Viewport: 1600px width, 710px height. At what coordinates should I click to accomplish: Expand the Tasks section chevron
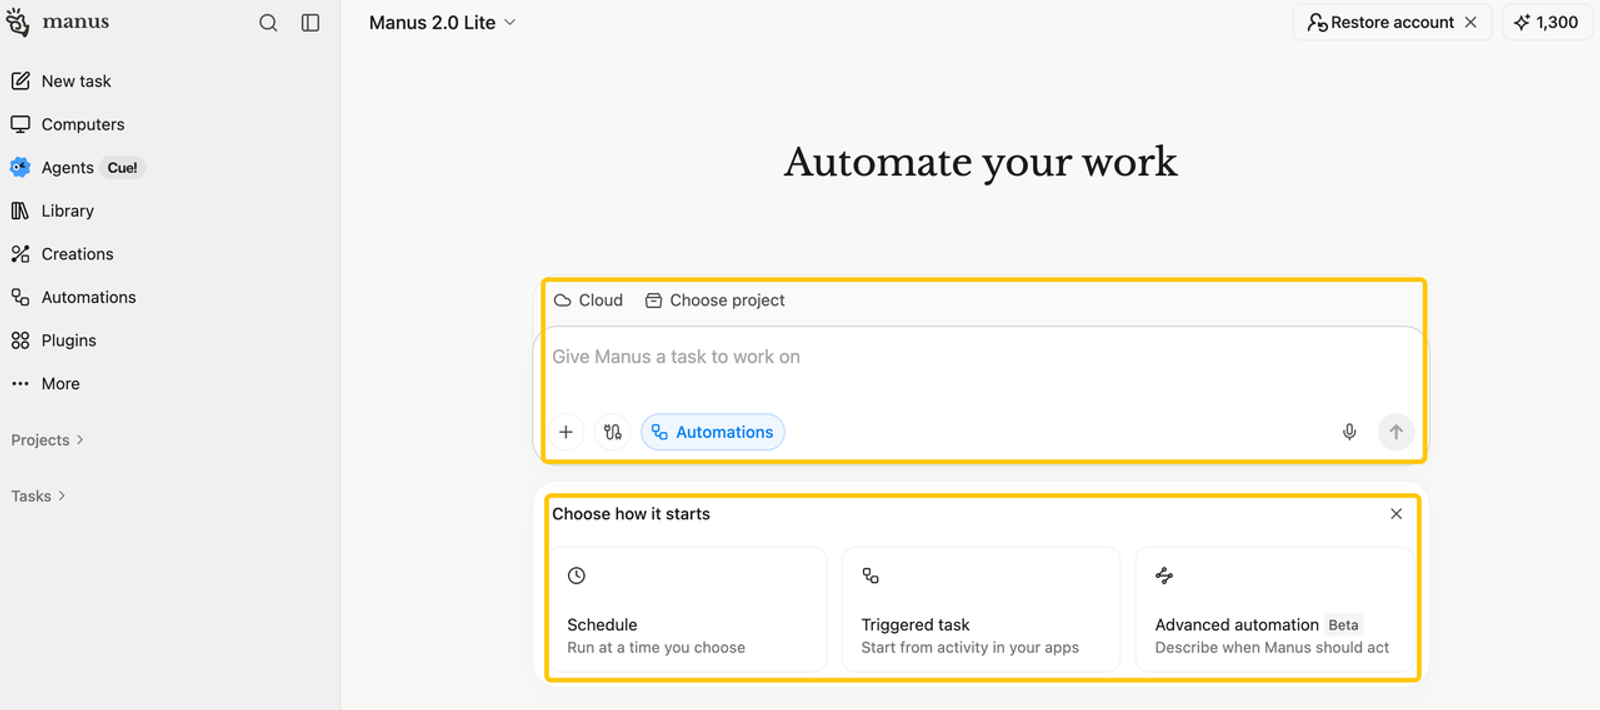point(62,496)
